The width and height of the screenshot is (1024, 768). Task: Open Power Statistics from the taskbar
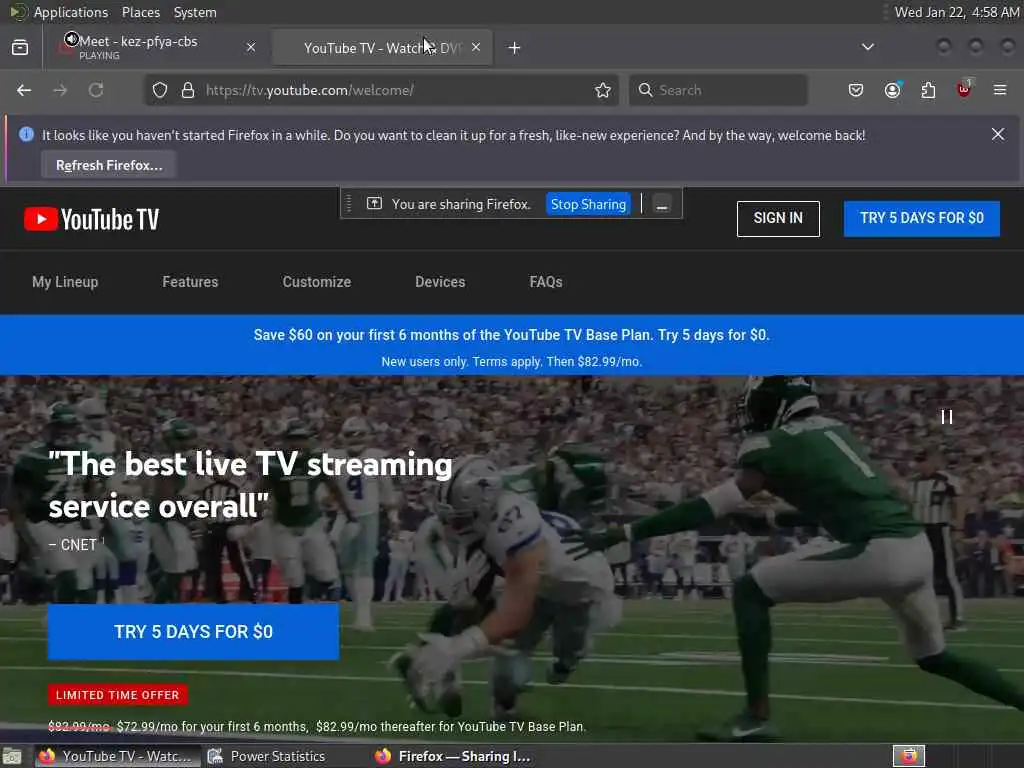(266, 756)
